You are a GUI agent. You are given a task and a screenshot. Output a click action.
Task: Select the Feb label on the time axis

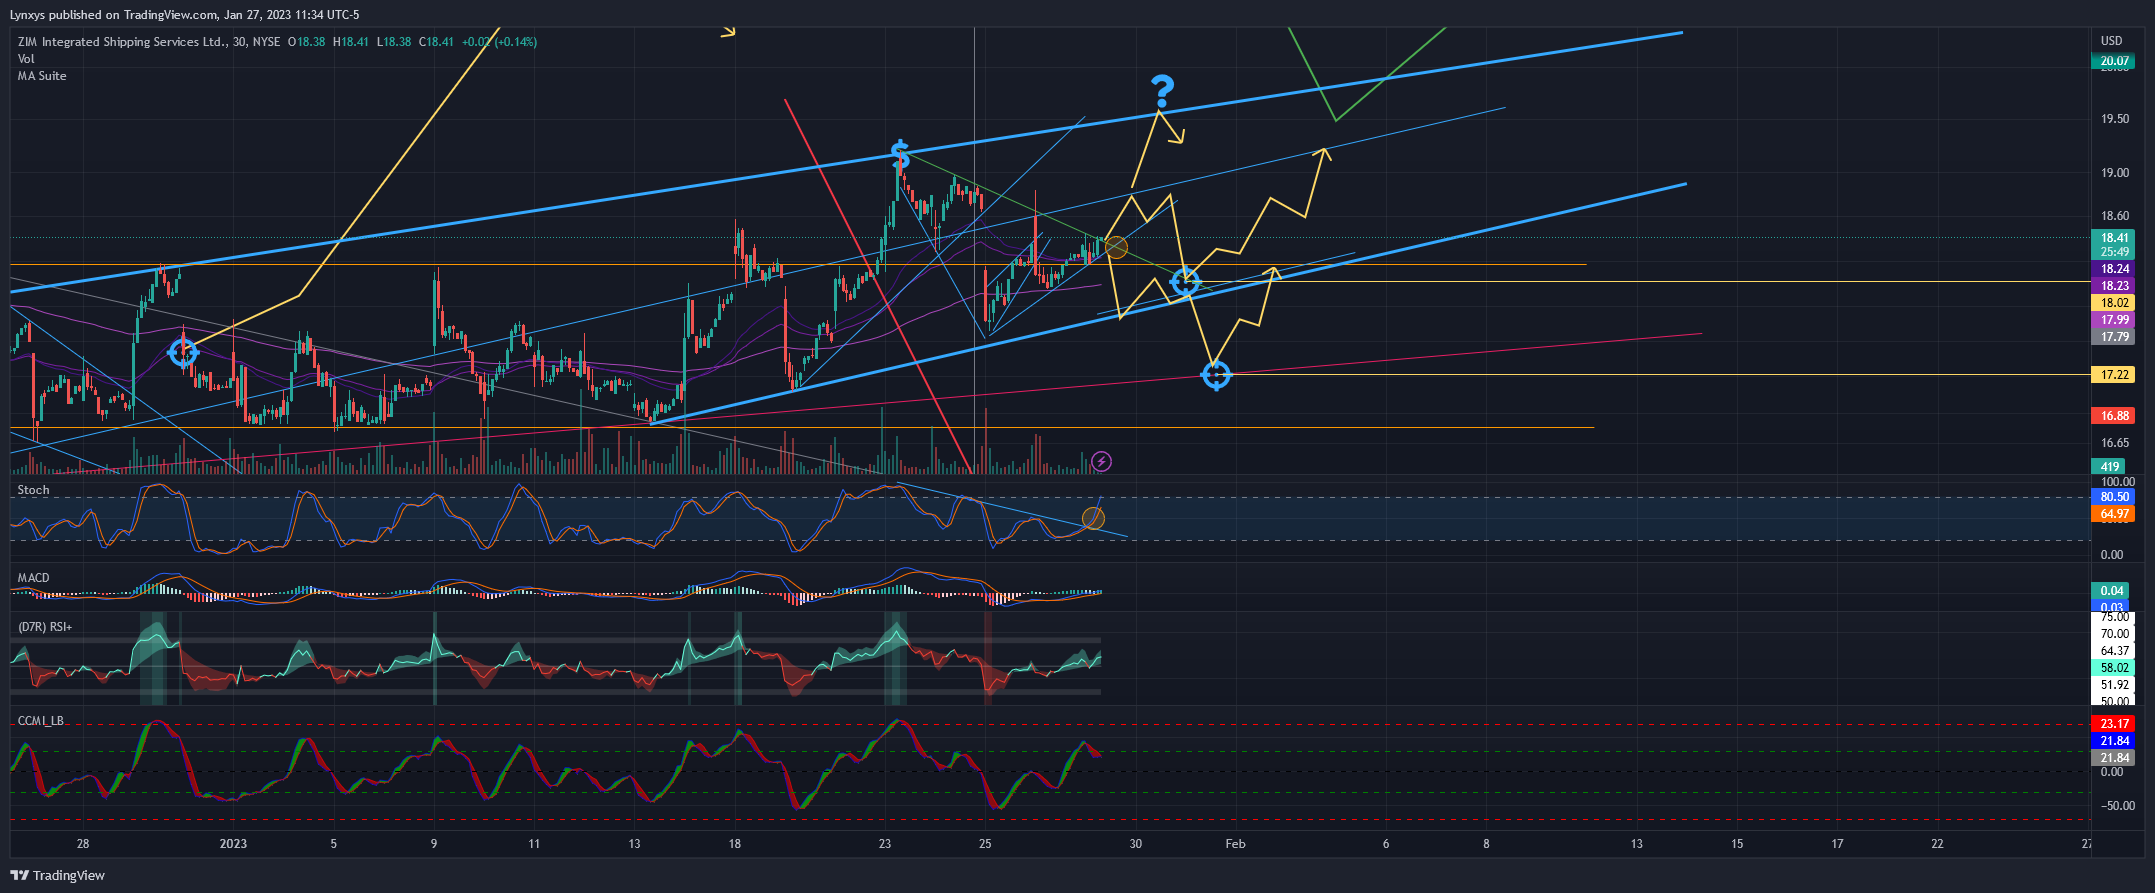[x=1236, y=844]
